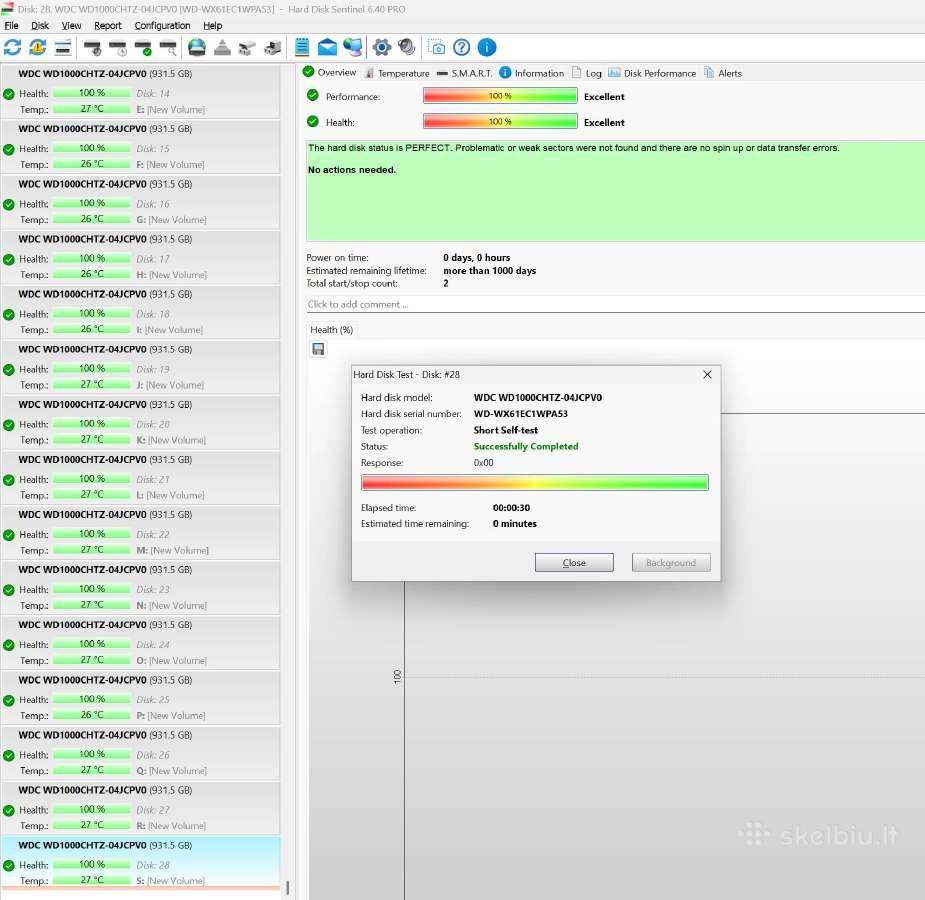Viewport: 925px width, 900px height.
Task: Click the notepad report icon in toolbar
Action: [301, 47]
